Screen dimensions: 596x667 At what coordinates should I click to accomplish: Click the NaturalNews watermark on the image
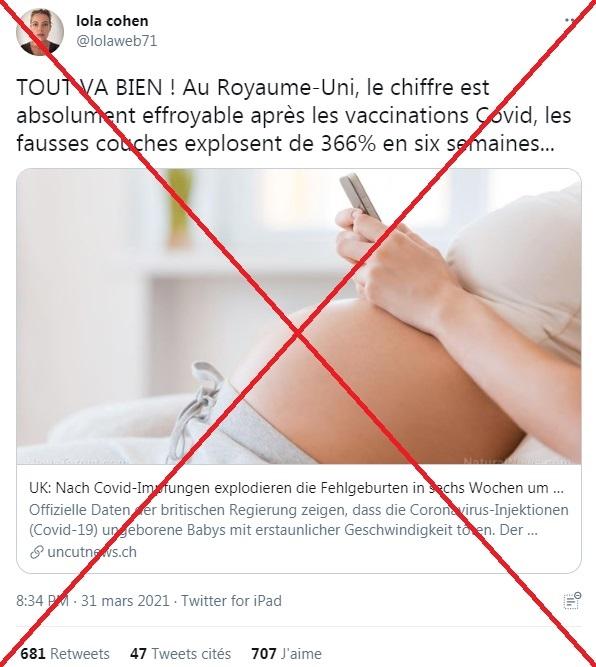[516, 461]
